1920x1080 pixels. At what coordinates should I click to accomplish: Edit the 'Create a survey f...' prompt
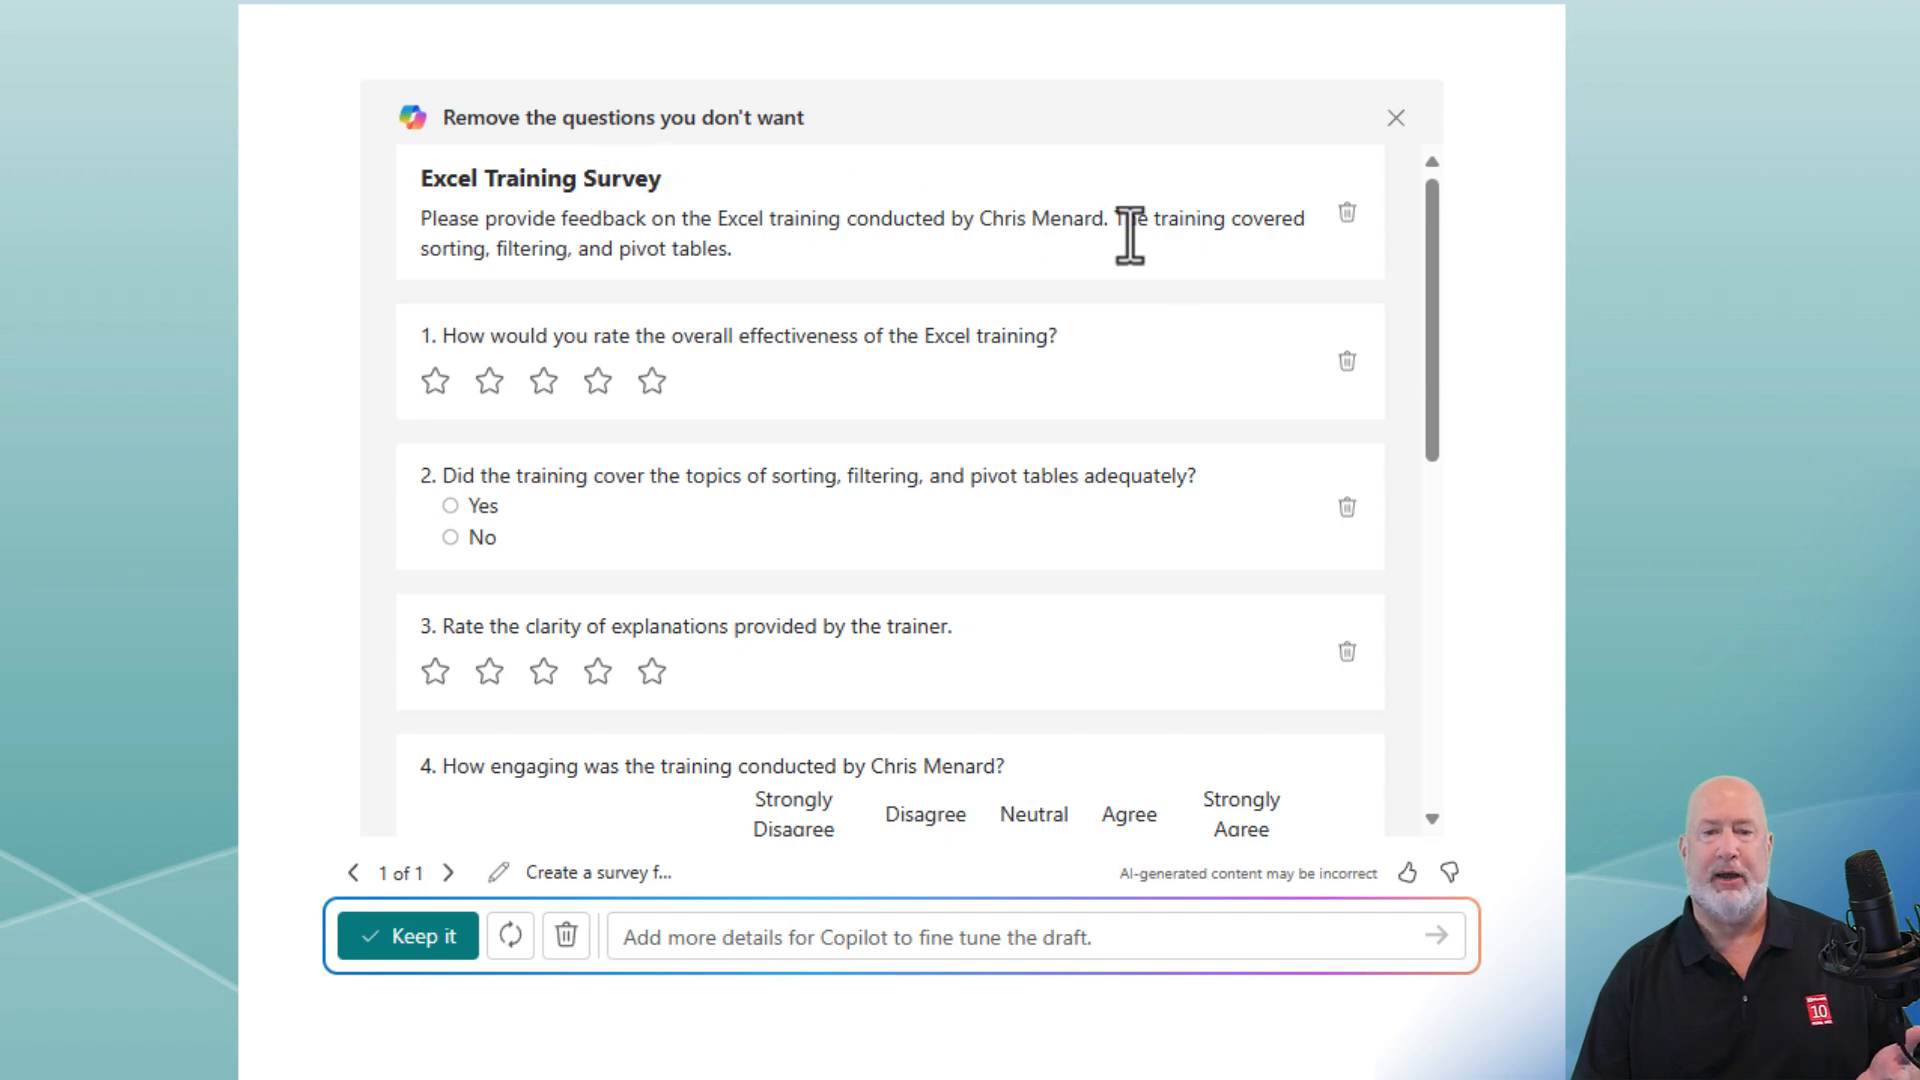(498, 873)
